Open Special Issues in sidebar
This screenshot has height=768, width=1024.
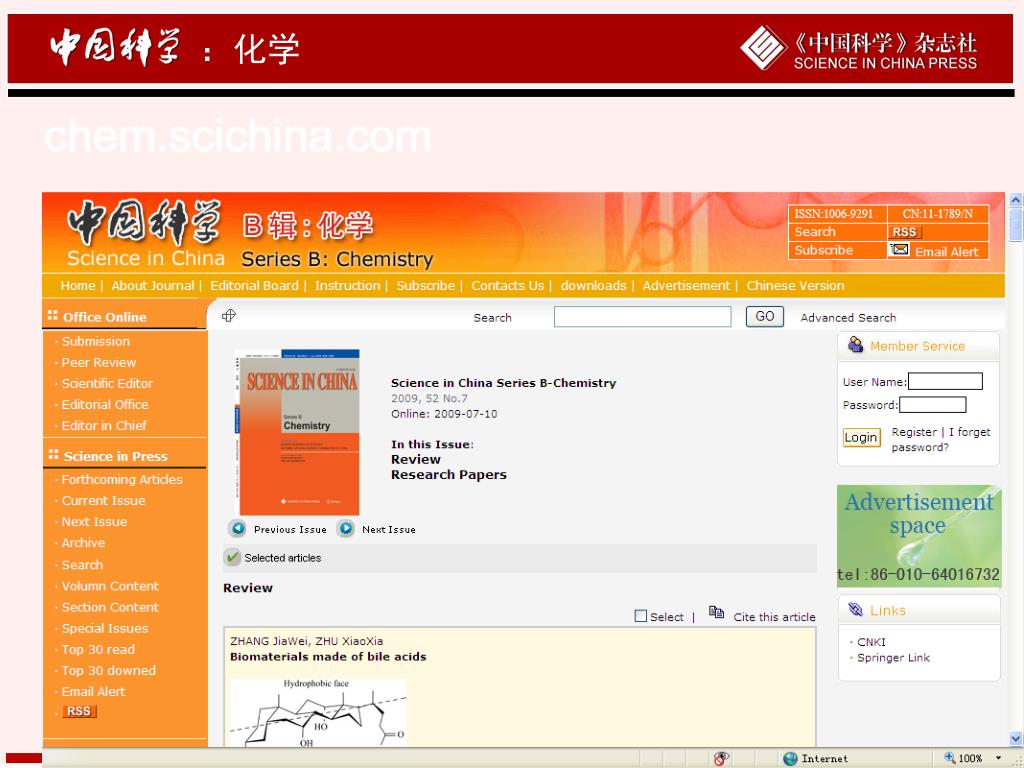coord(105,628)
